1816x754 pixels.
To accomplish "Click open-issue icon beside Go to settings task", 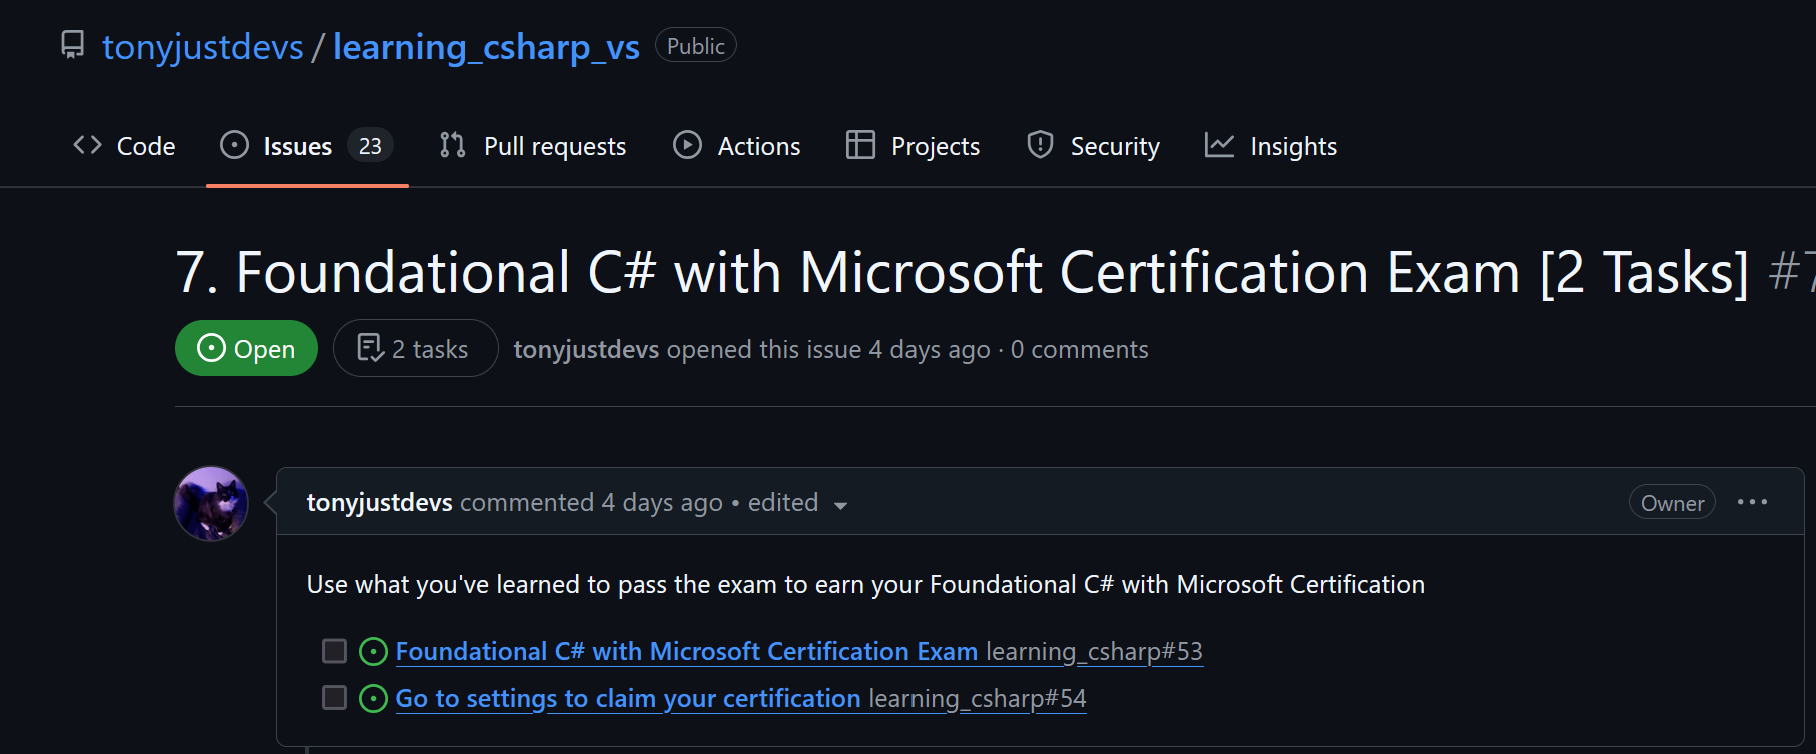I will click(x=373, y=698).
